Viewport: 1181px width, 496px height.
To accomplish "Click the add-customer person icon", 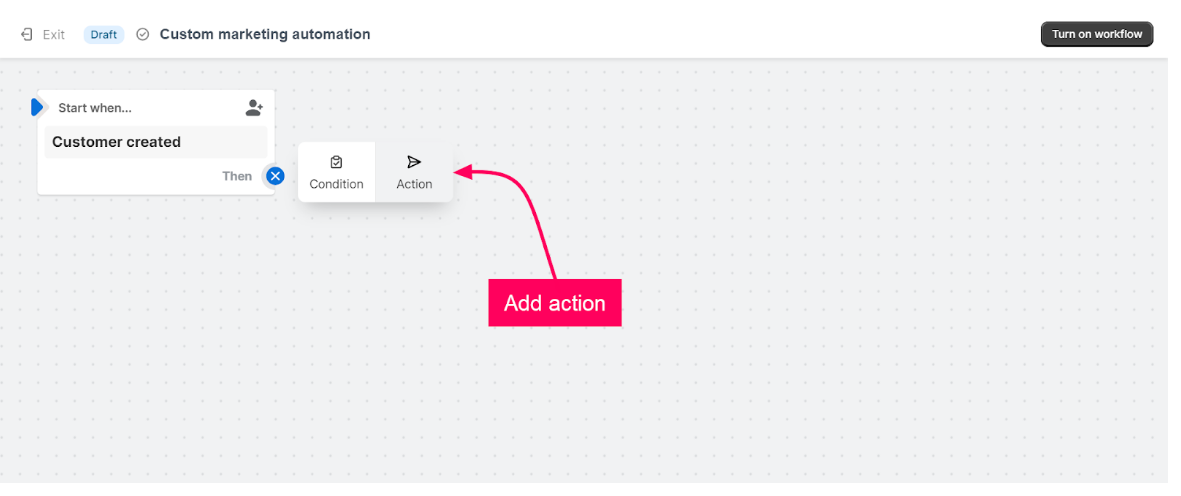I will coord(254,108).
